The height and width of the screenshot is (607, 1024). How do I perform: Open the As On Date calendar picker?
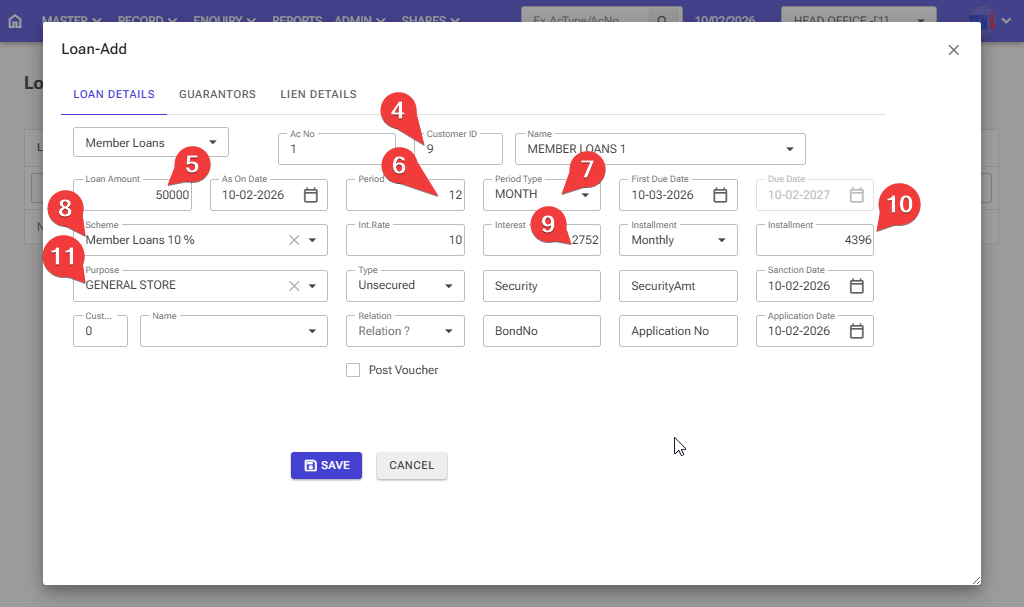point(310,195)
